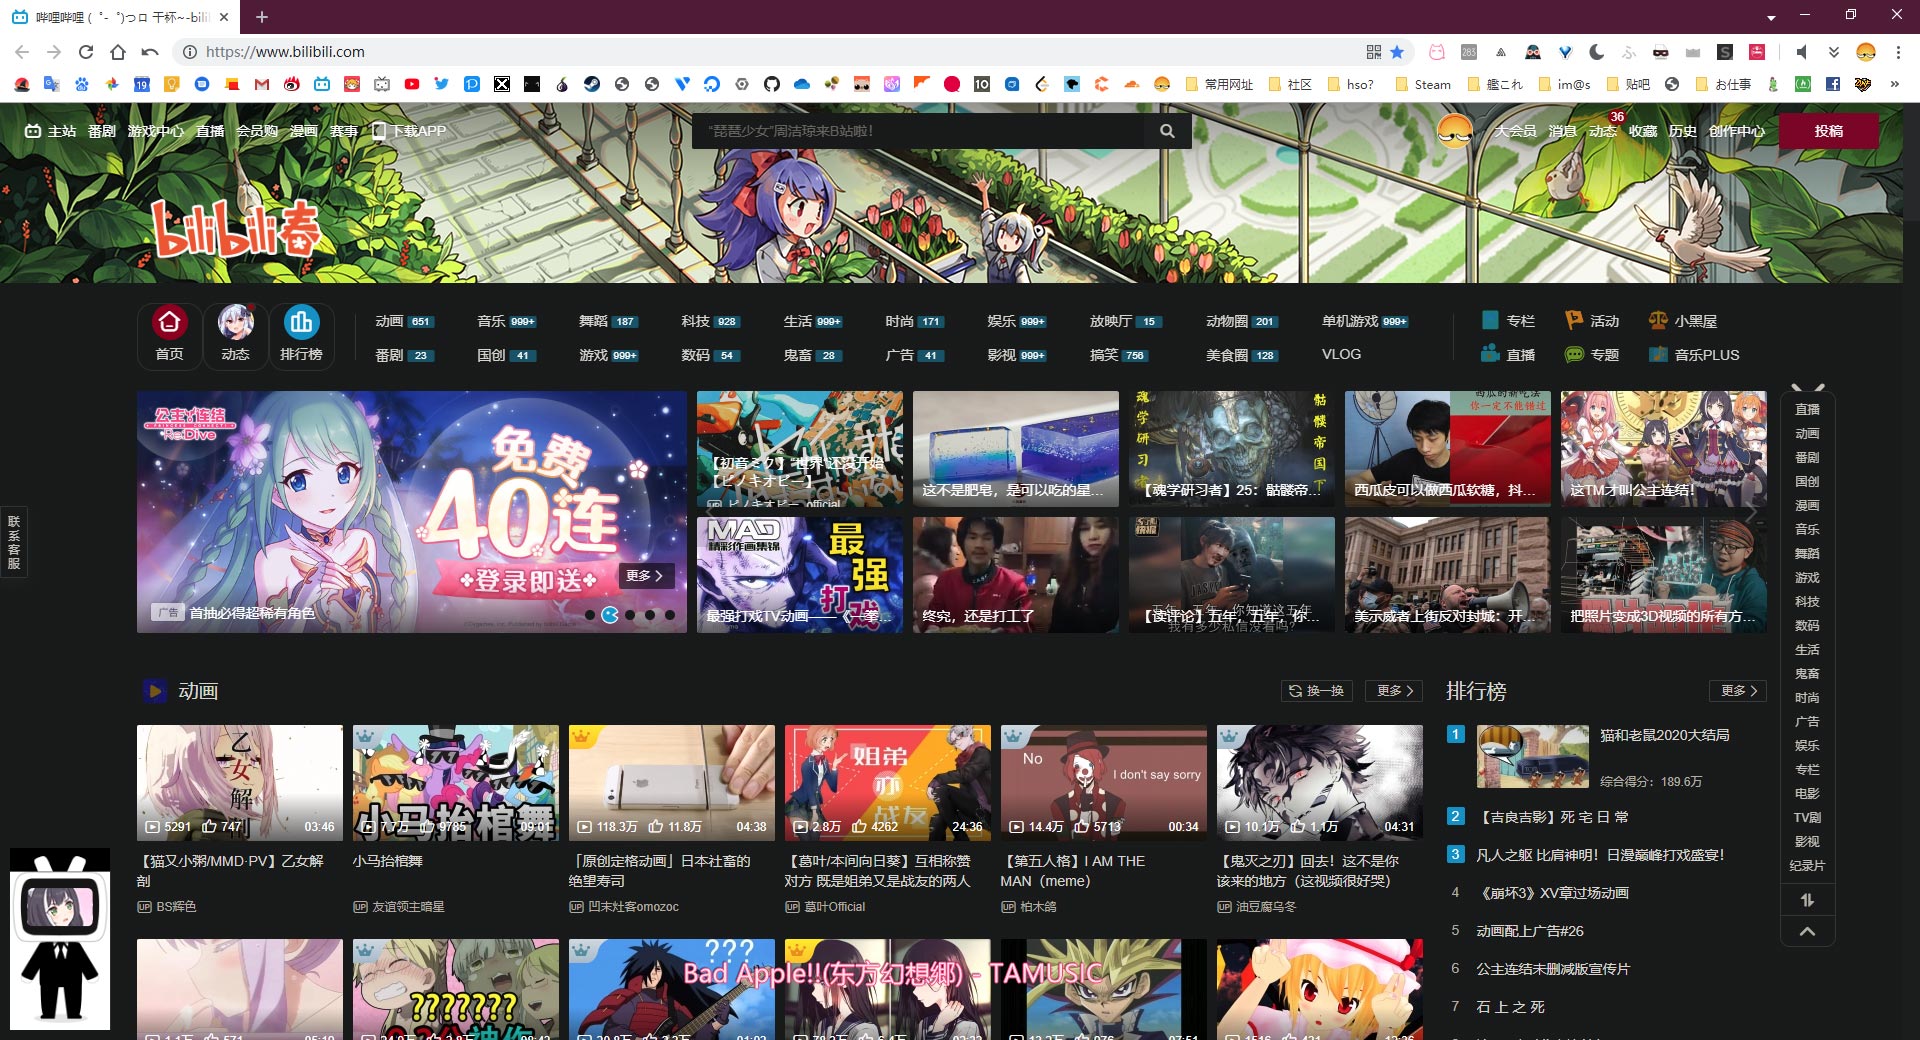1920x1040 pixels.
Task: Click the 专题 speech bubble icon
Action: point(1574,354)
